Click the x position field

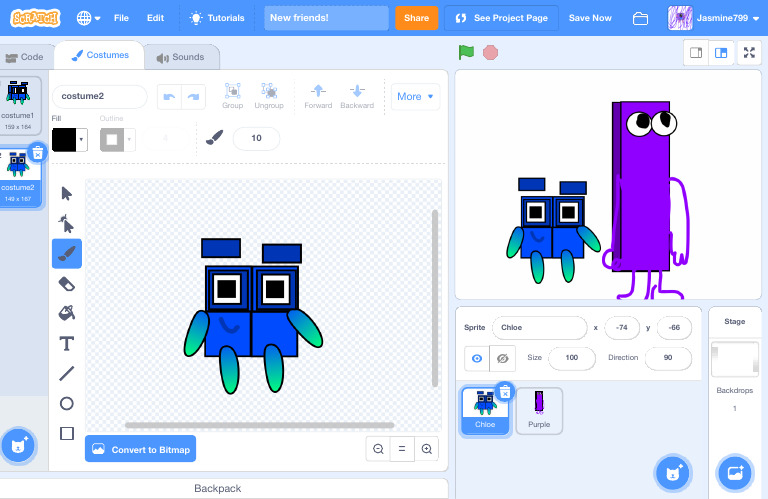point(622,328)
